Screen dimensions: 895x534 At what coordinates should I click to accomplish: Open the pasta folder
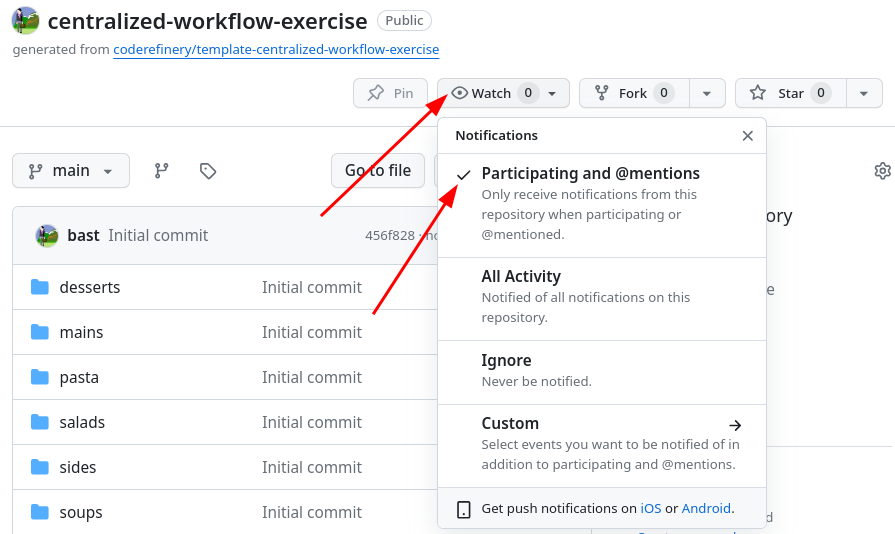tap(79, 377)
